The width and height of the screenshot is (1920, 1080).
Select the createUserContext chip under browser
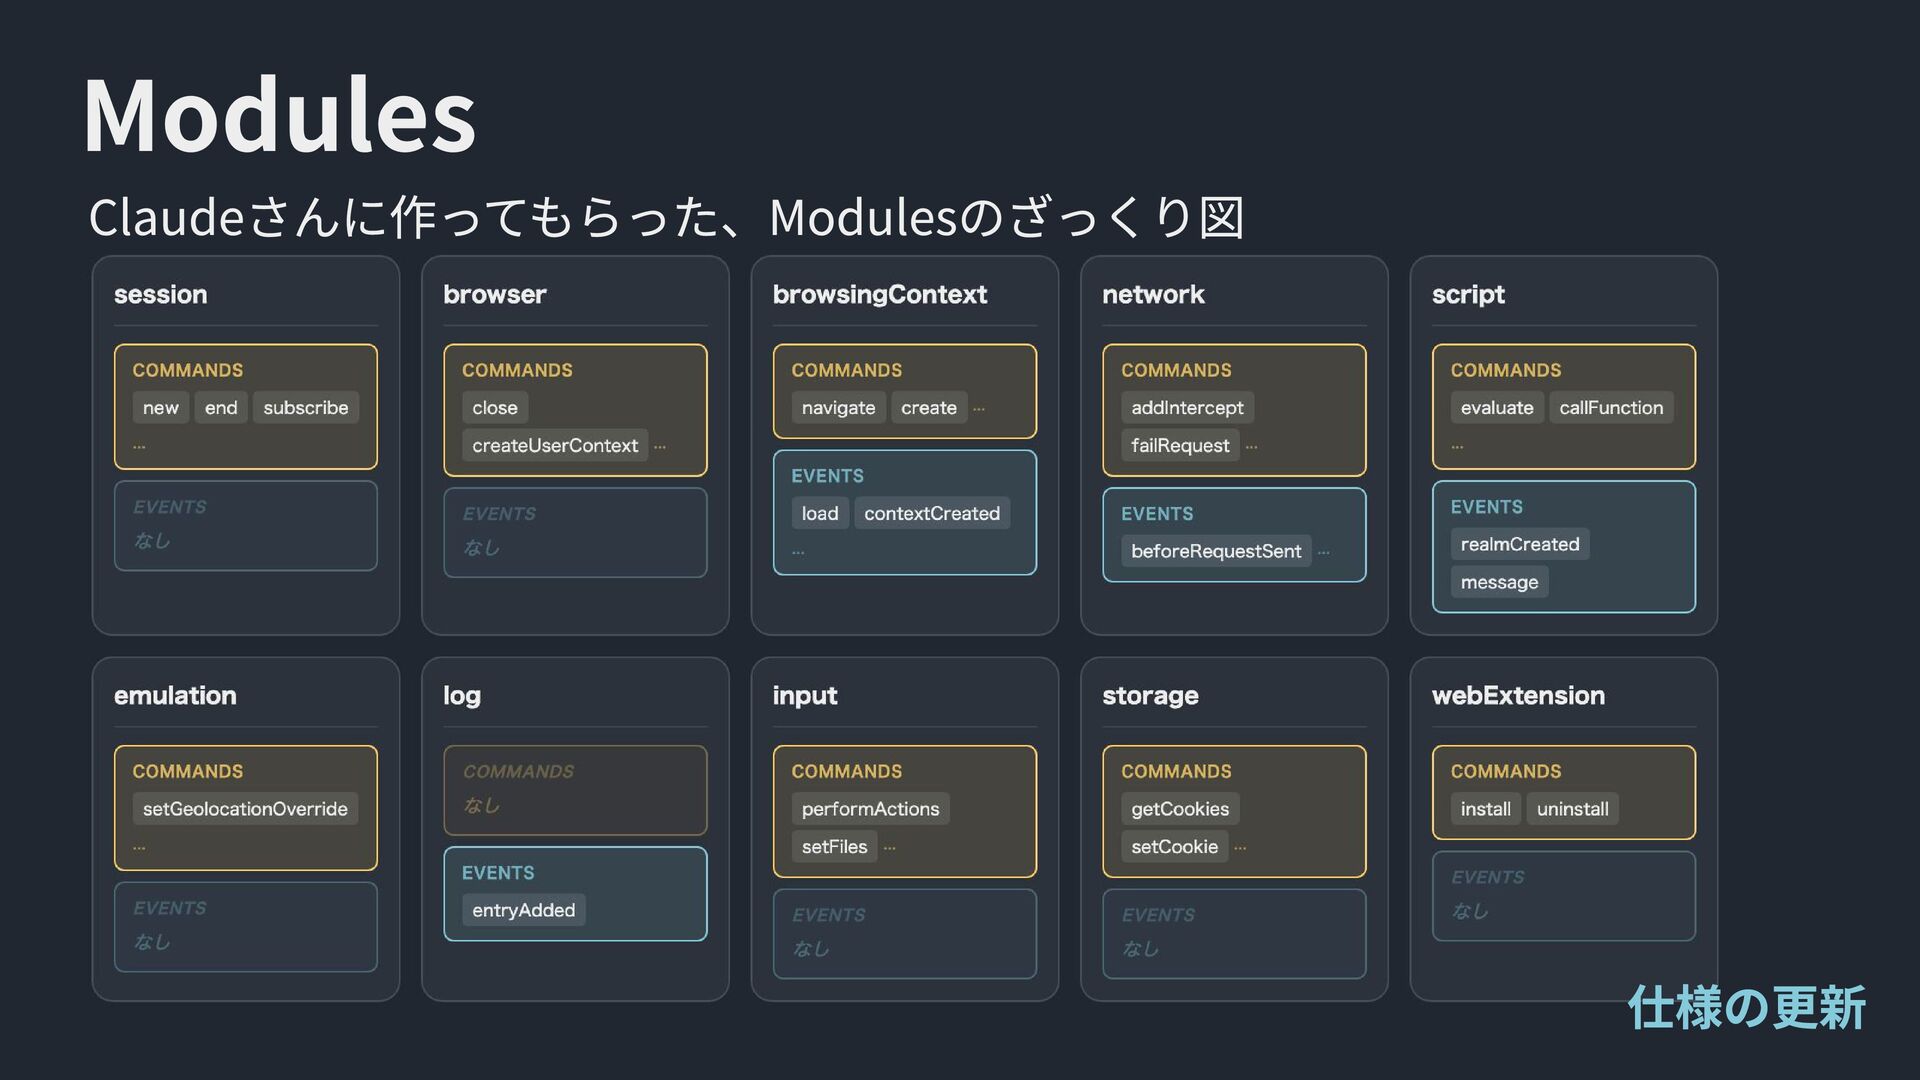point(554,446)
